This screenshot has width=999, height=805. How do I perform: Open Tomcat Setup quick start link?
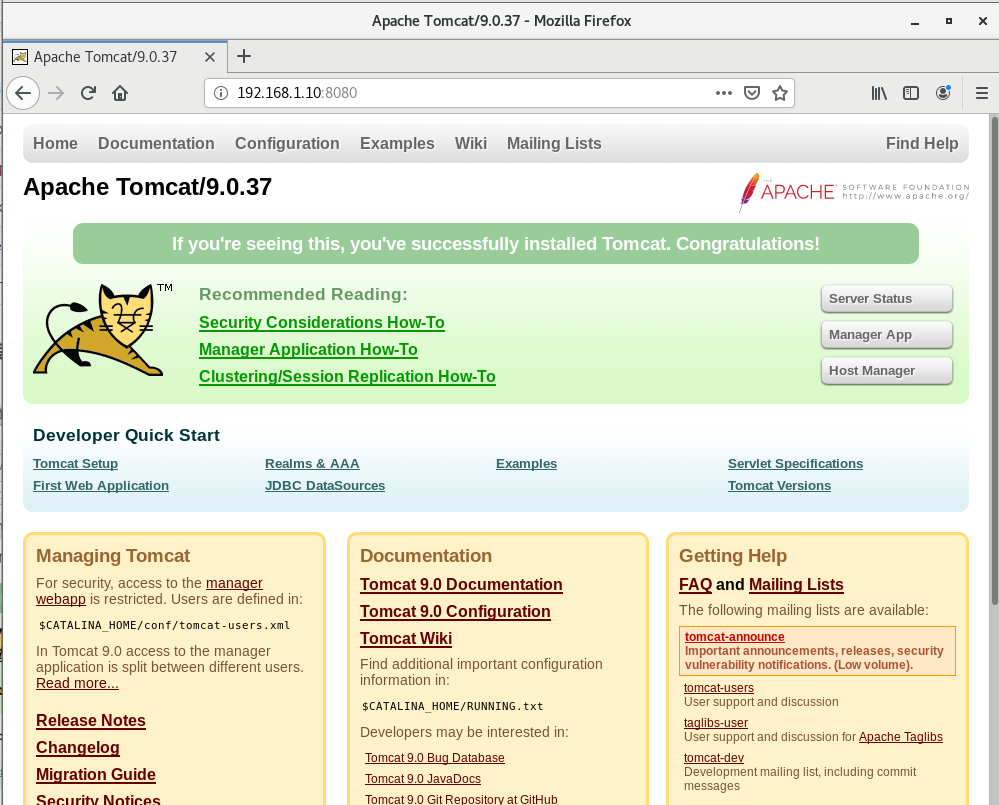[75, 464]
